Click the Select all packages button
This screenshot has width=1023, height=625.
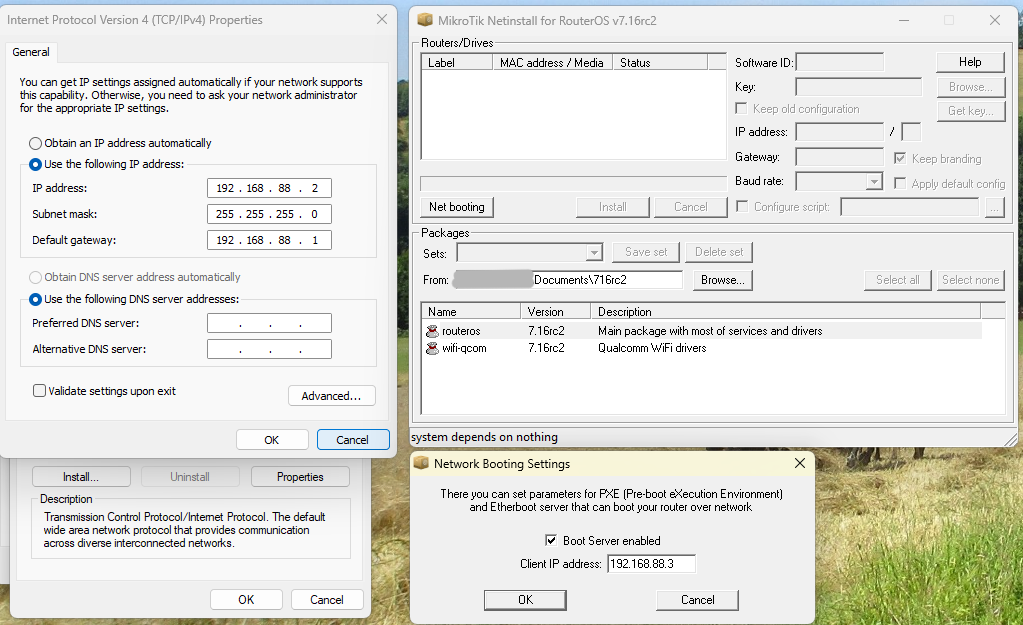coord(898,280)
